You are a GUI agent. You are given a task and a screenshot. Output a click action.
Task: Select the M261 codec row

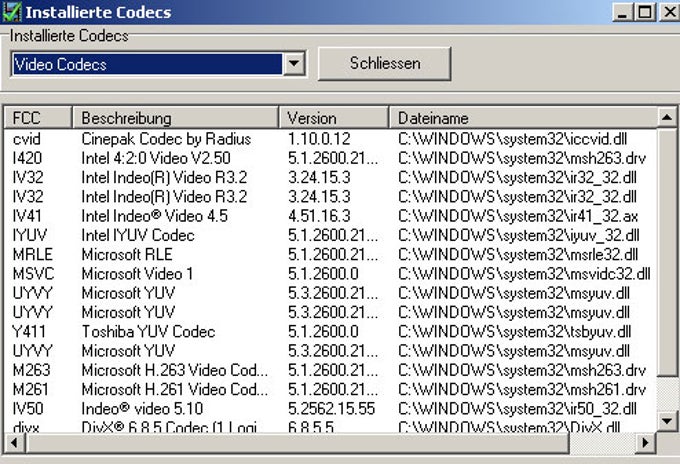point(330,389)
